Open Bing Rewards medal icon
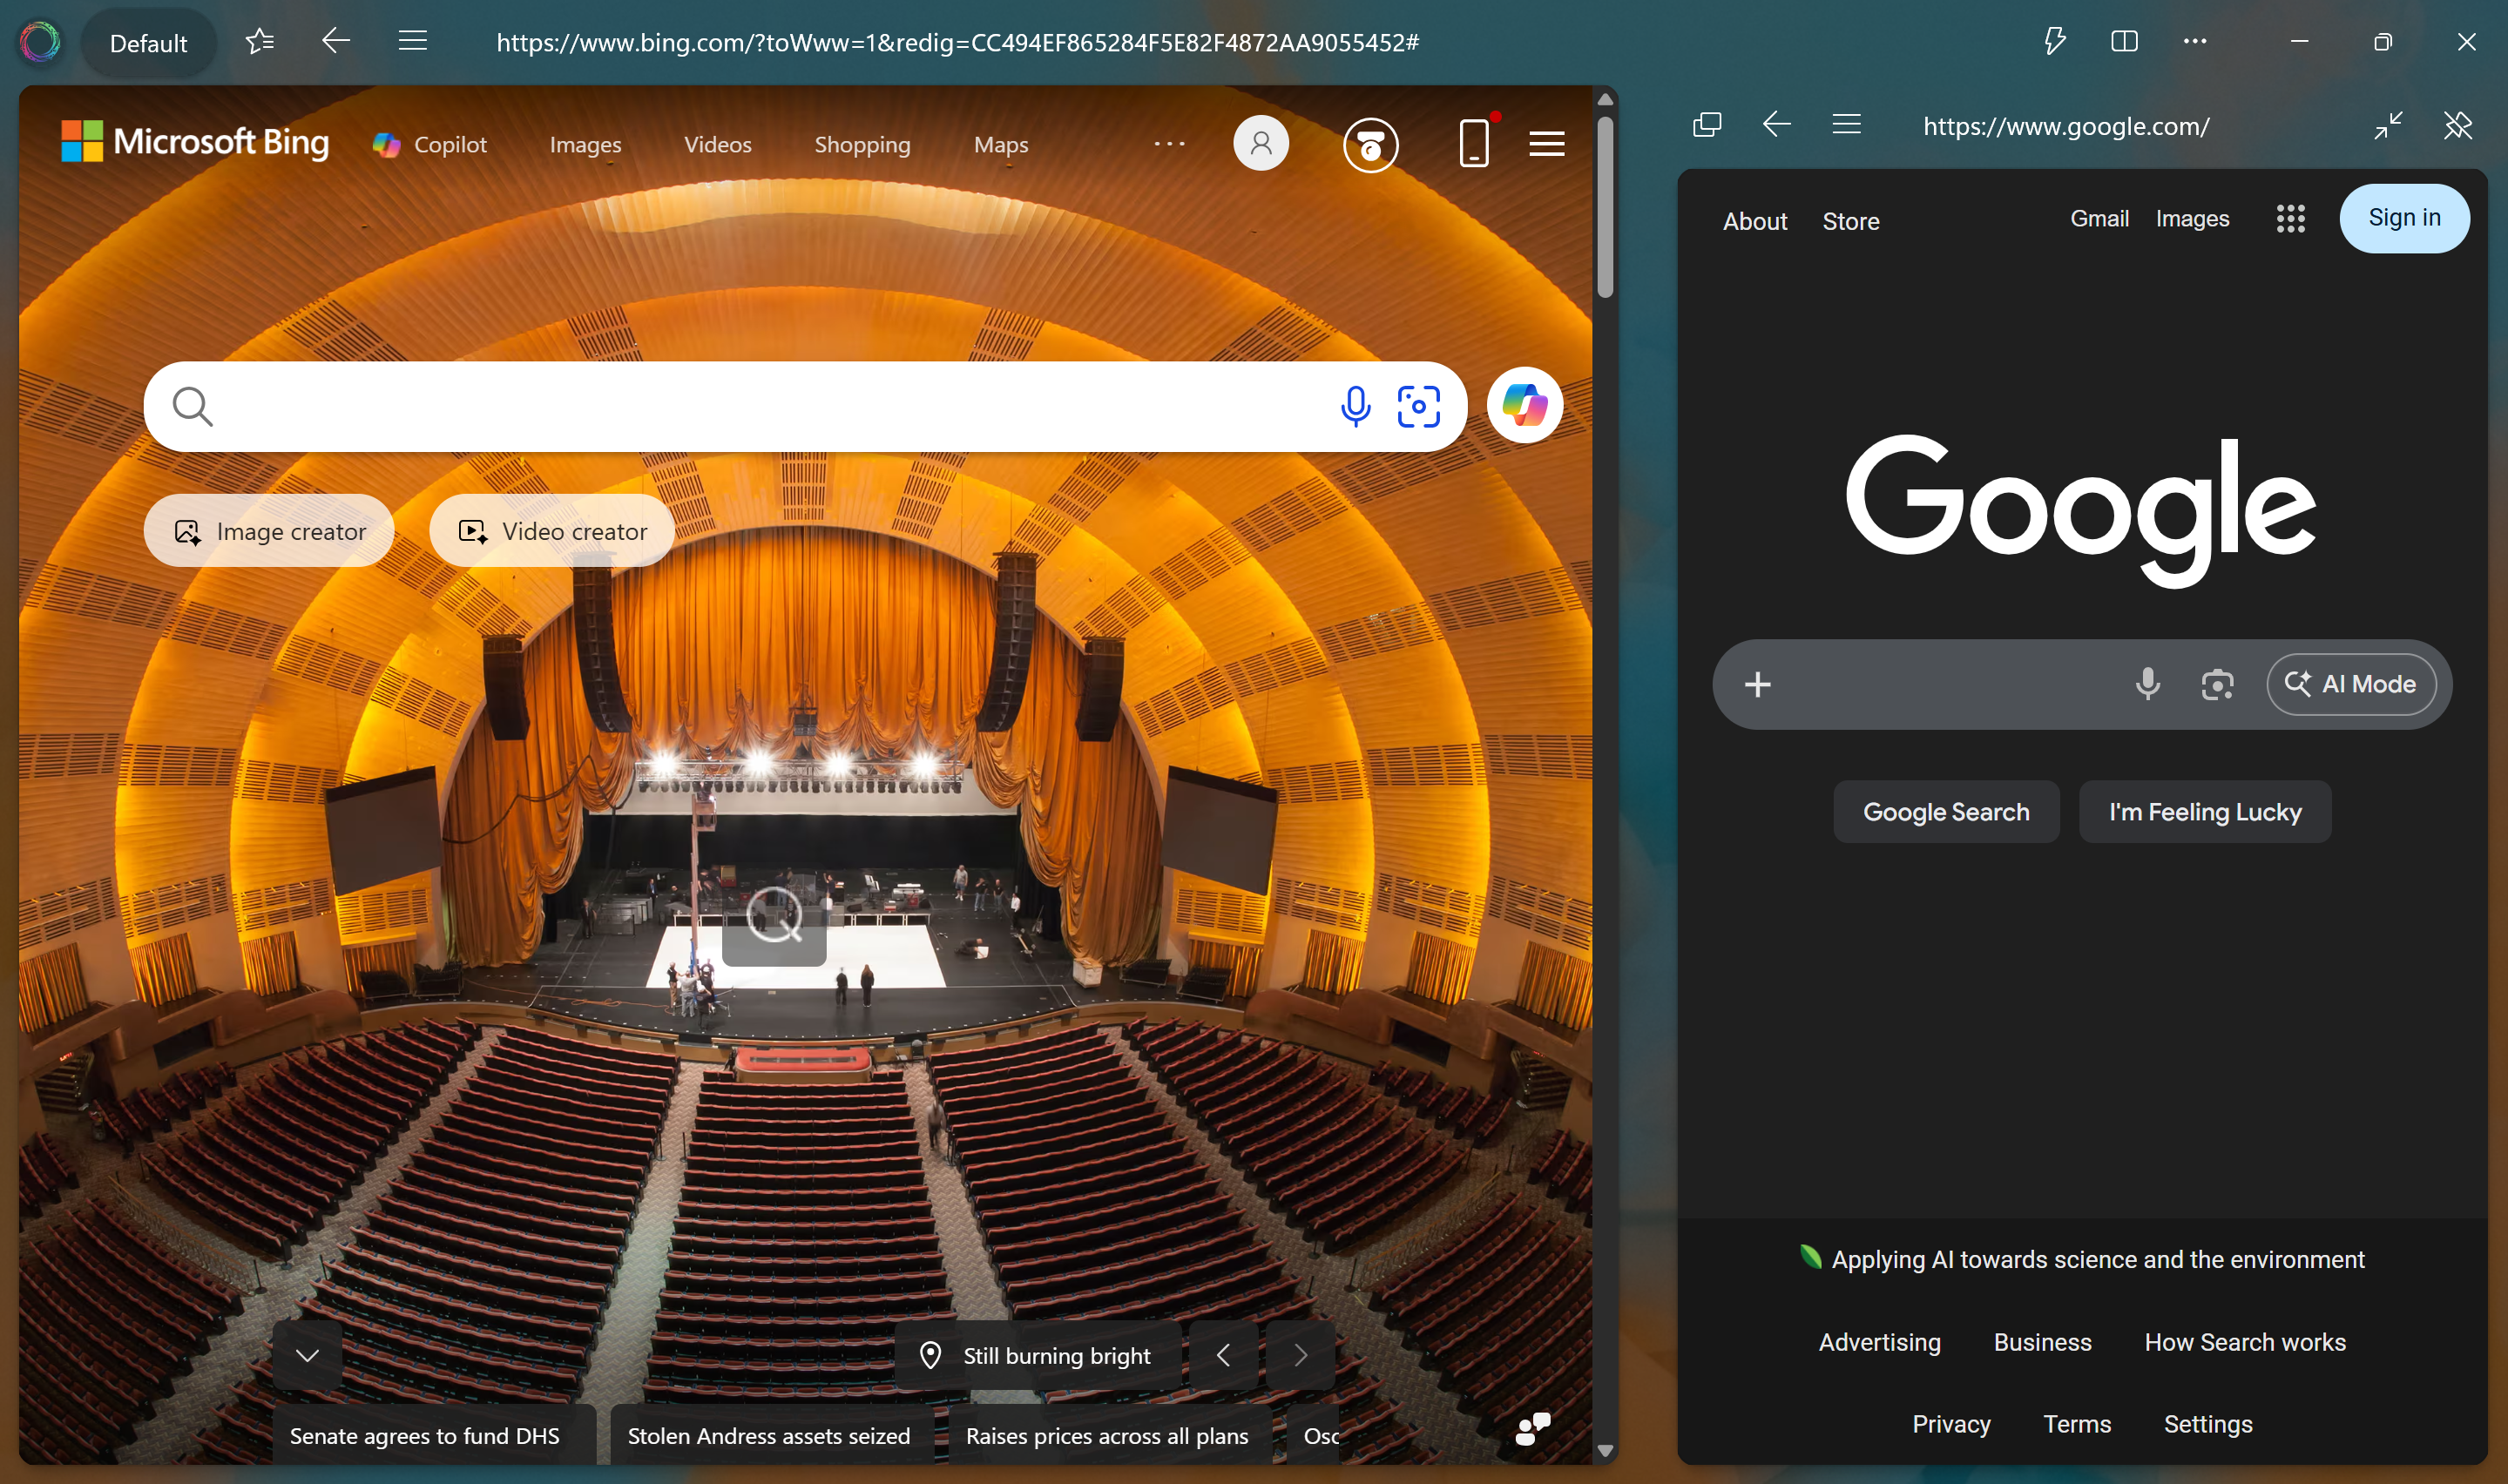 point(1370,145)
